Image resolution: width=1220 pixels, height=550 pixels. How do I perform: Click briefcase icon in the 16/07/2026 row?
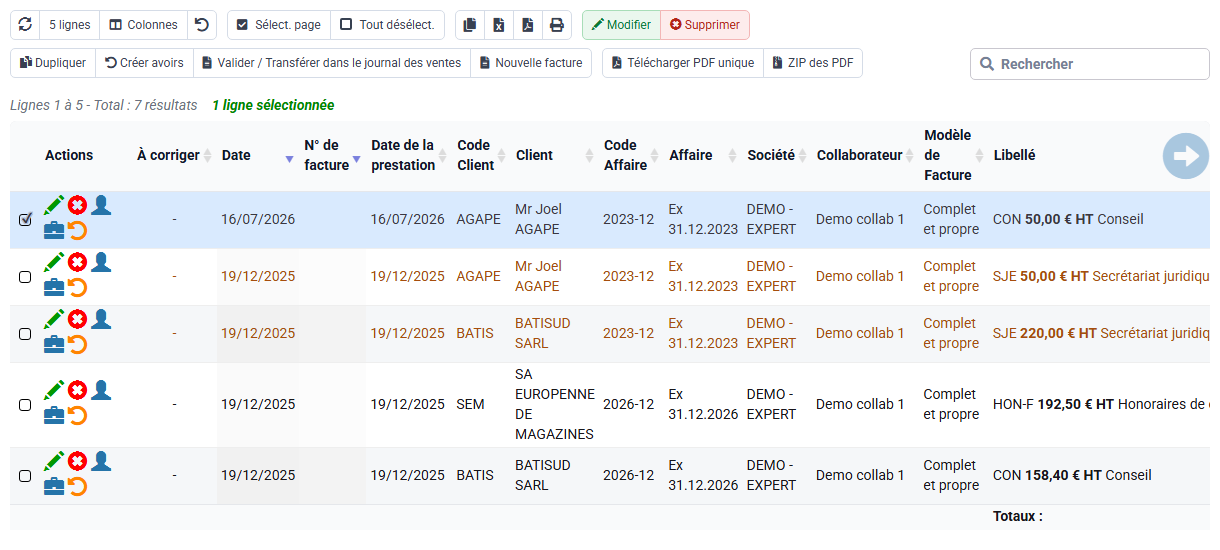54,231
